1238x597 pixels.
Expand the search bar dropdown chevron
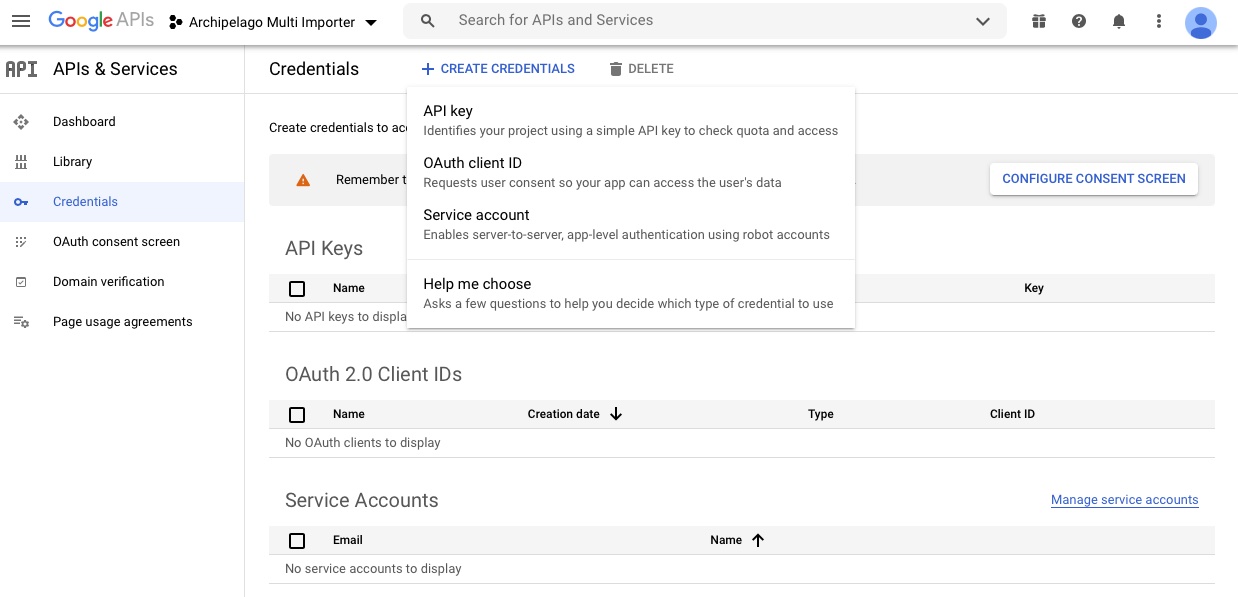983,21
